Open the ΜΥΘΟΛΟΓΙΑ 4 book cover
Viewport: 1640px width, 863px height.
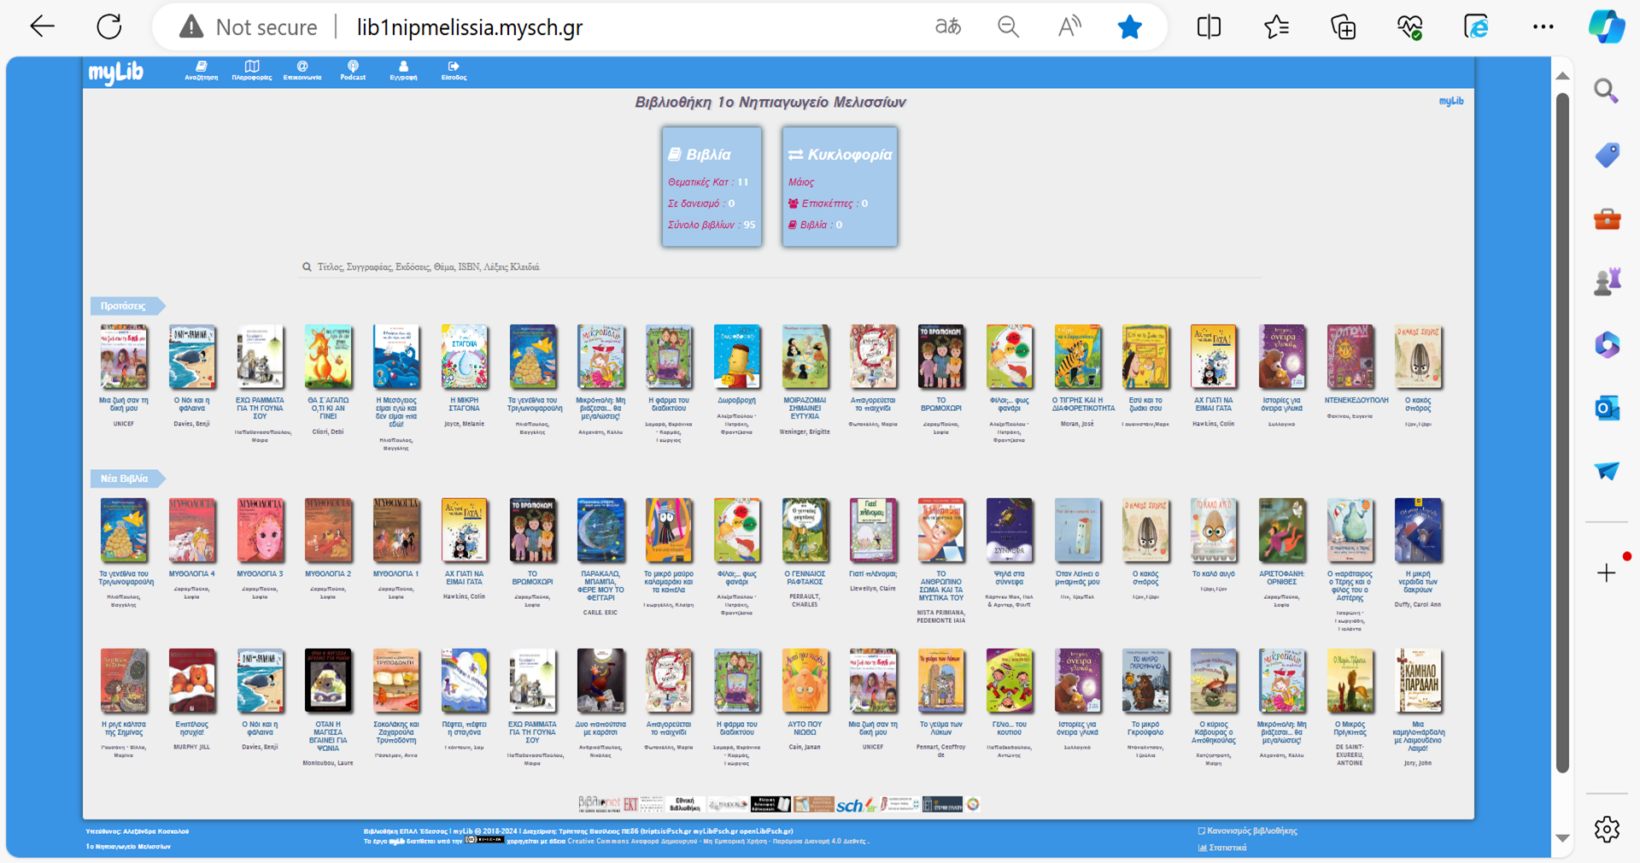coord(192,531)
